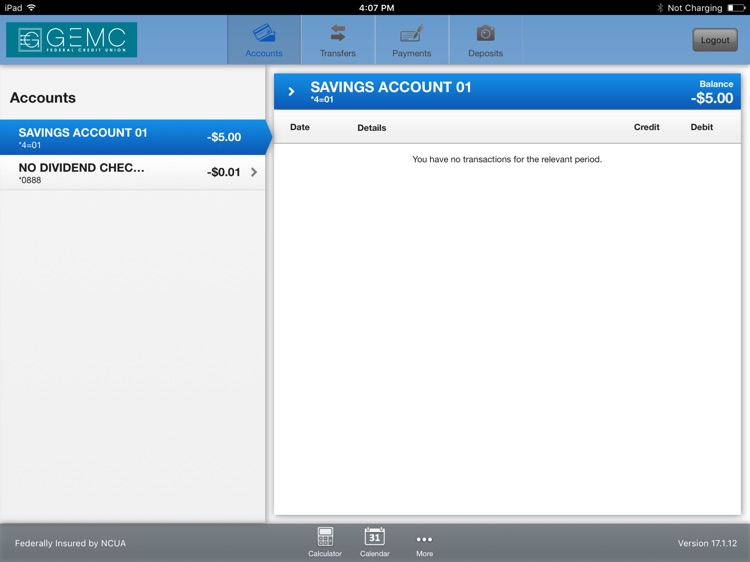Open the chevron beside -$0.01 balance
The image size is (750, 562).
pyautogui.click(x=254, y=172)
